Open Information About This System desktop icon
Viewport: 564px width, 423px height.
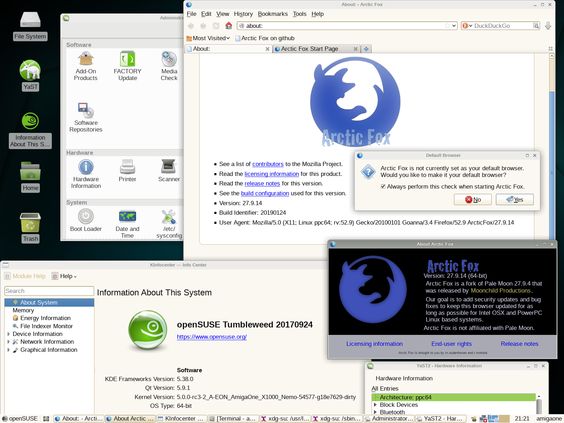(x=30, y=130)
